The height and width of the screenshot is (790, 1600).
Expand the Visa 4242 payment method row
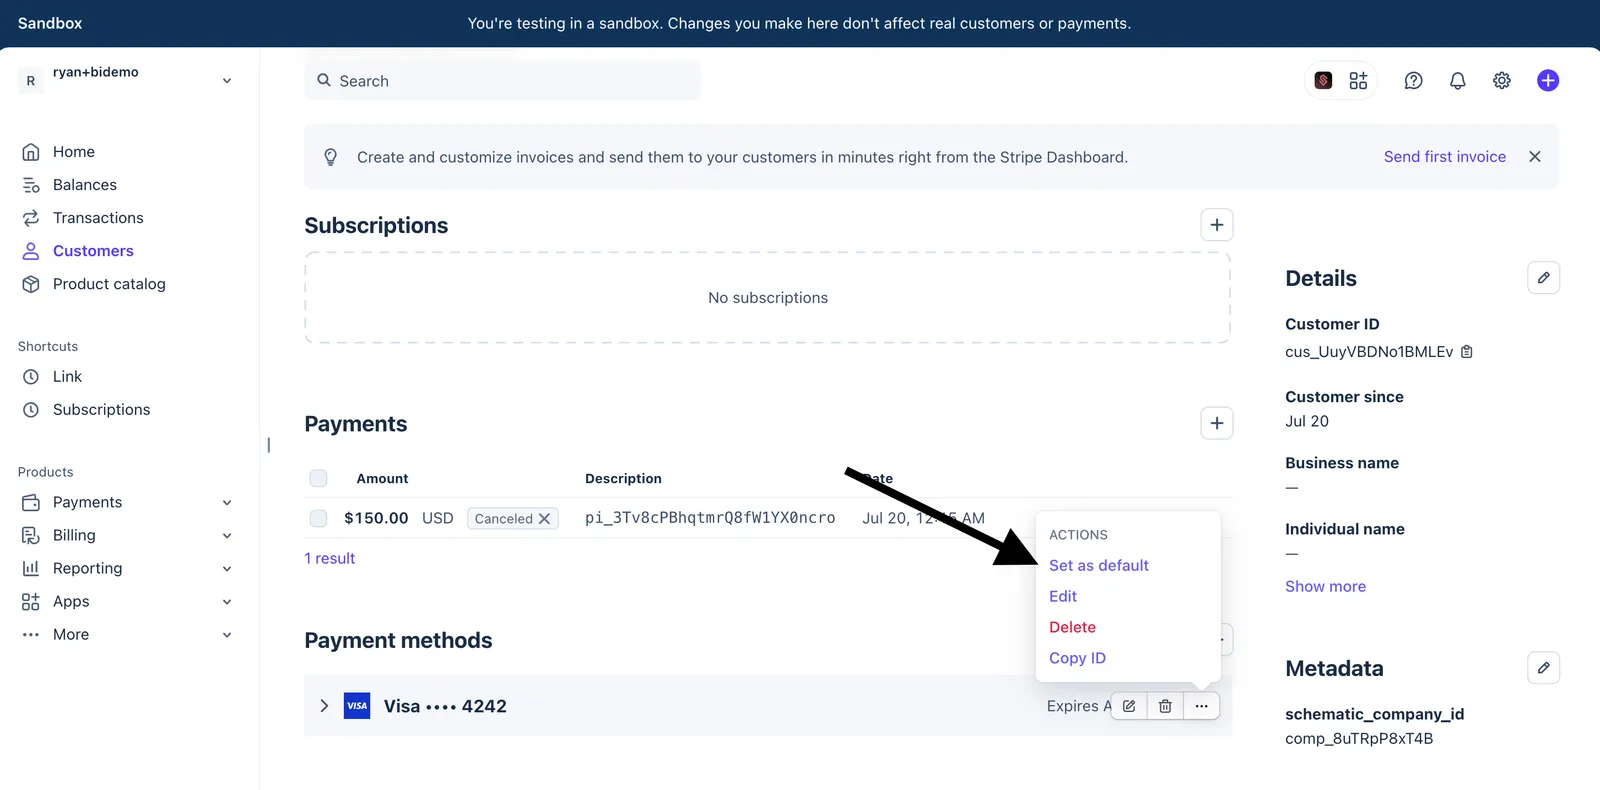coord(324,706)
